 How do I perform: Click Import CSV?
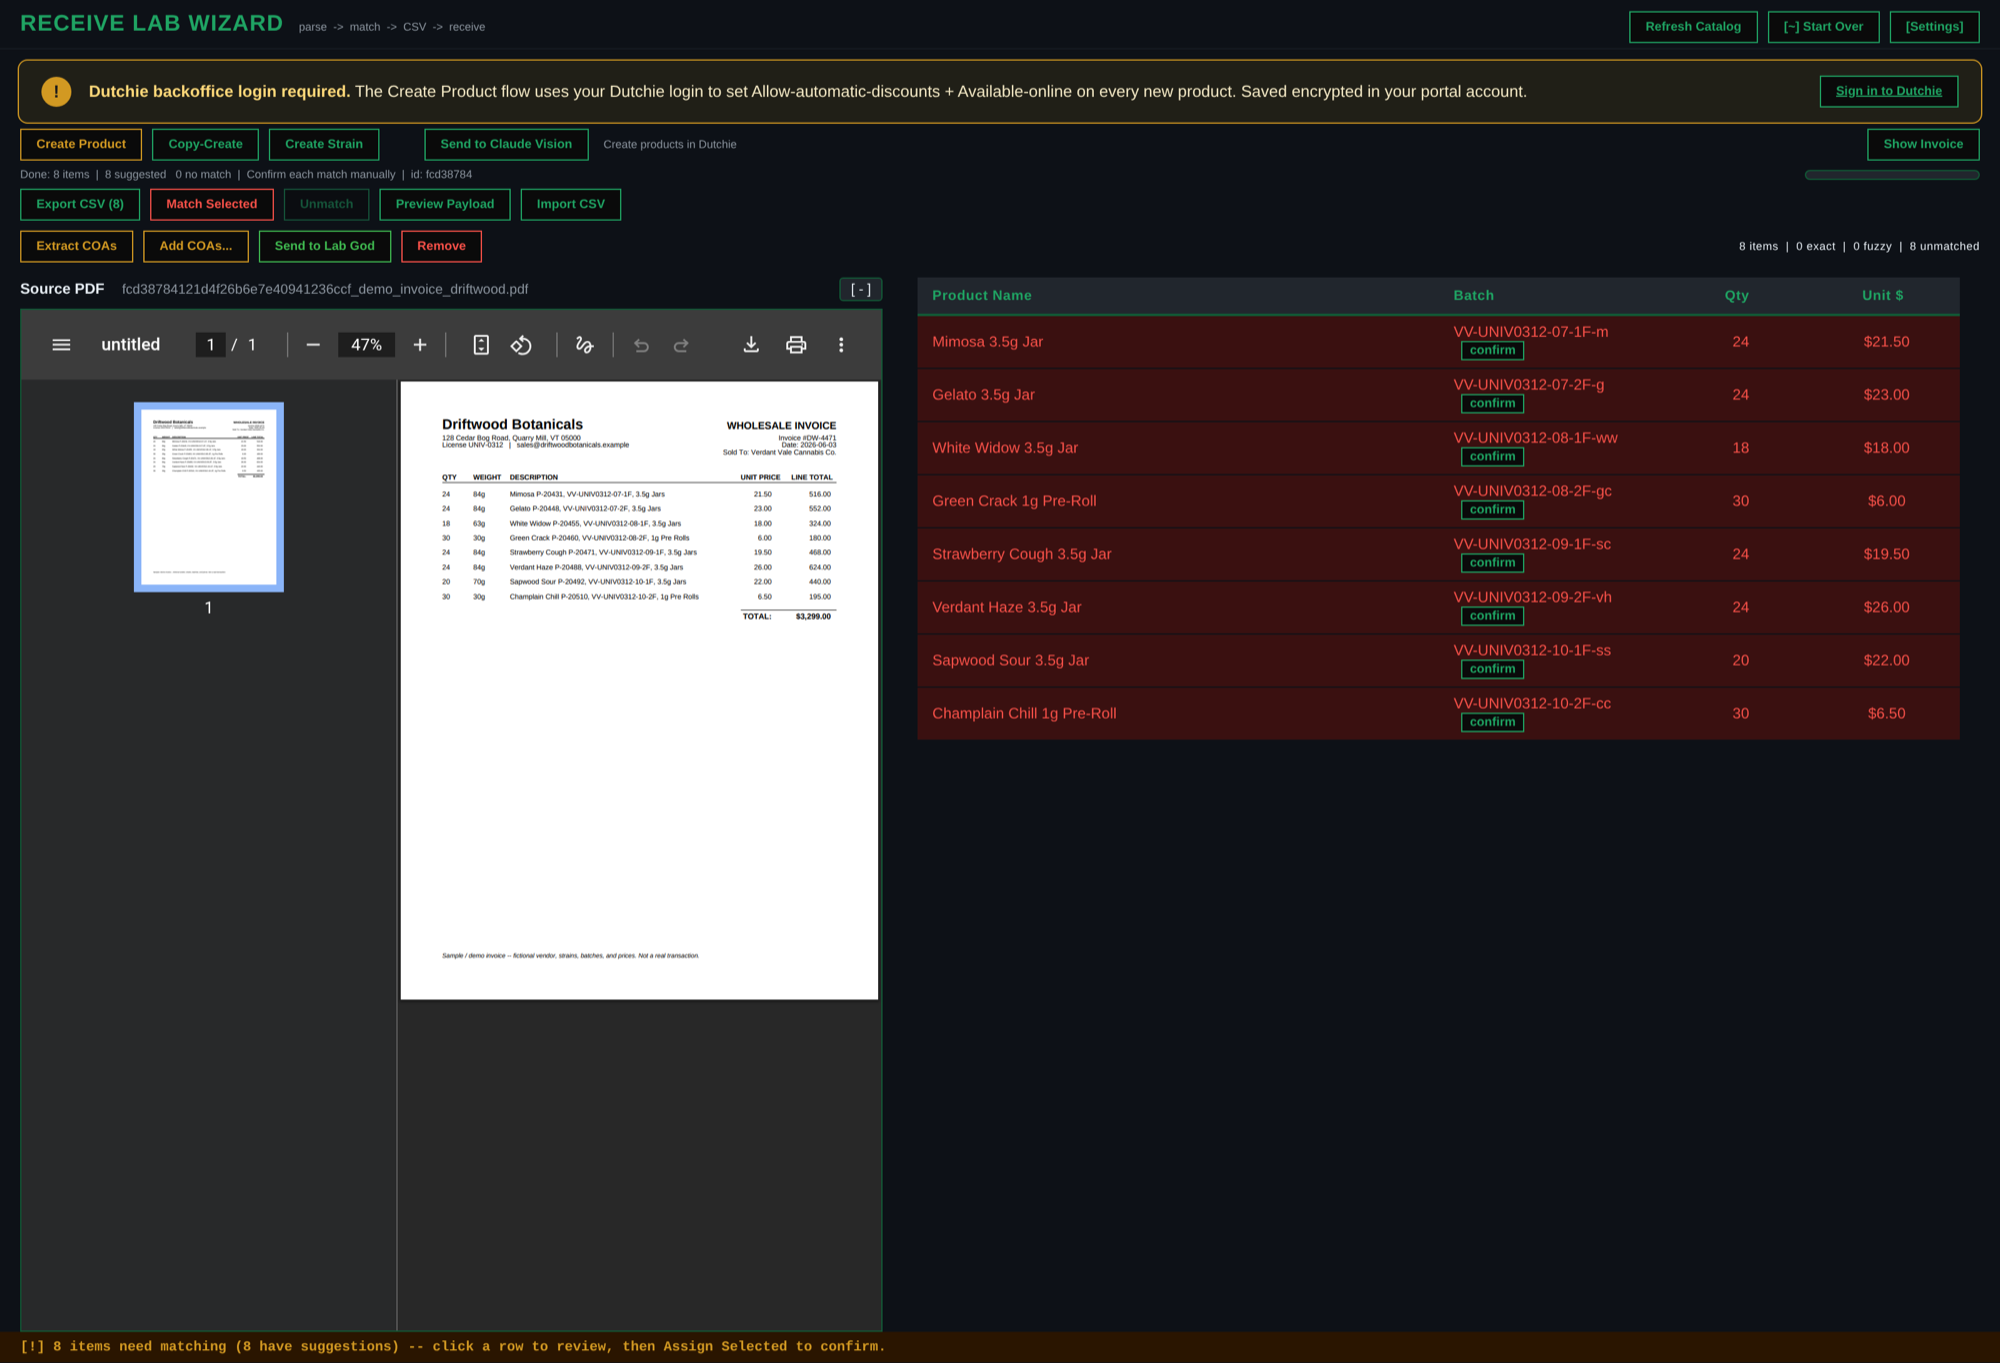(571, 204)
